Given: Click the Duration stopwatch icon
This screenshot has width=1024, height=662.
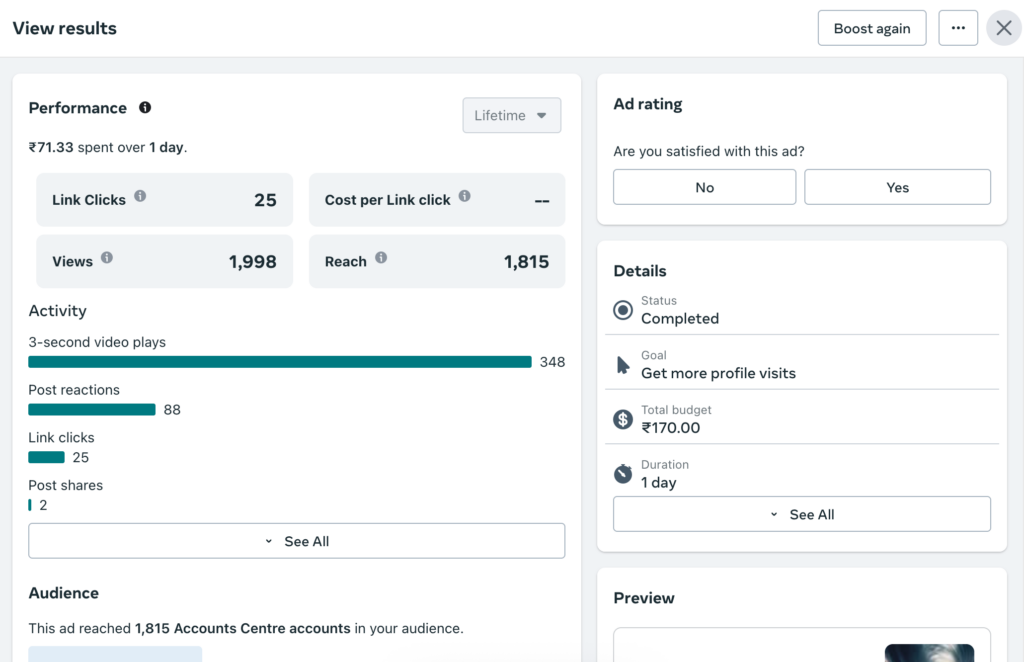Looking at the screenshot, I should click(623, 473).
